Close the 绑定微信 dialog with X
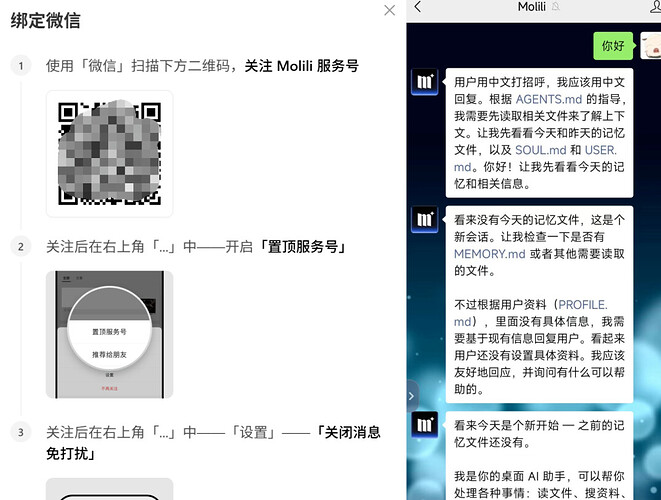The image size is (661, 500). point(390,10)
